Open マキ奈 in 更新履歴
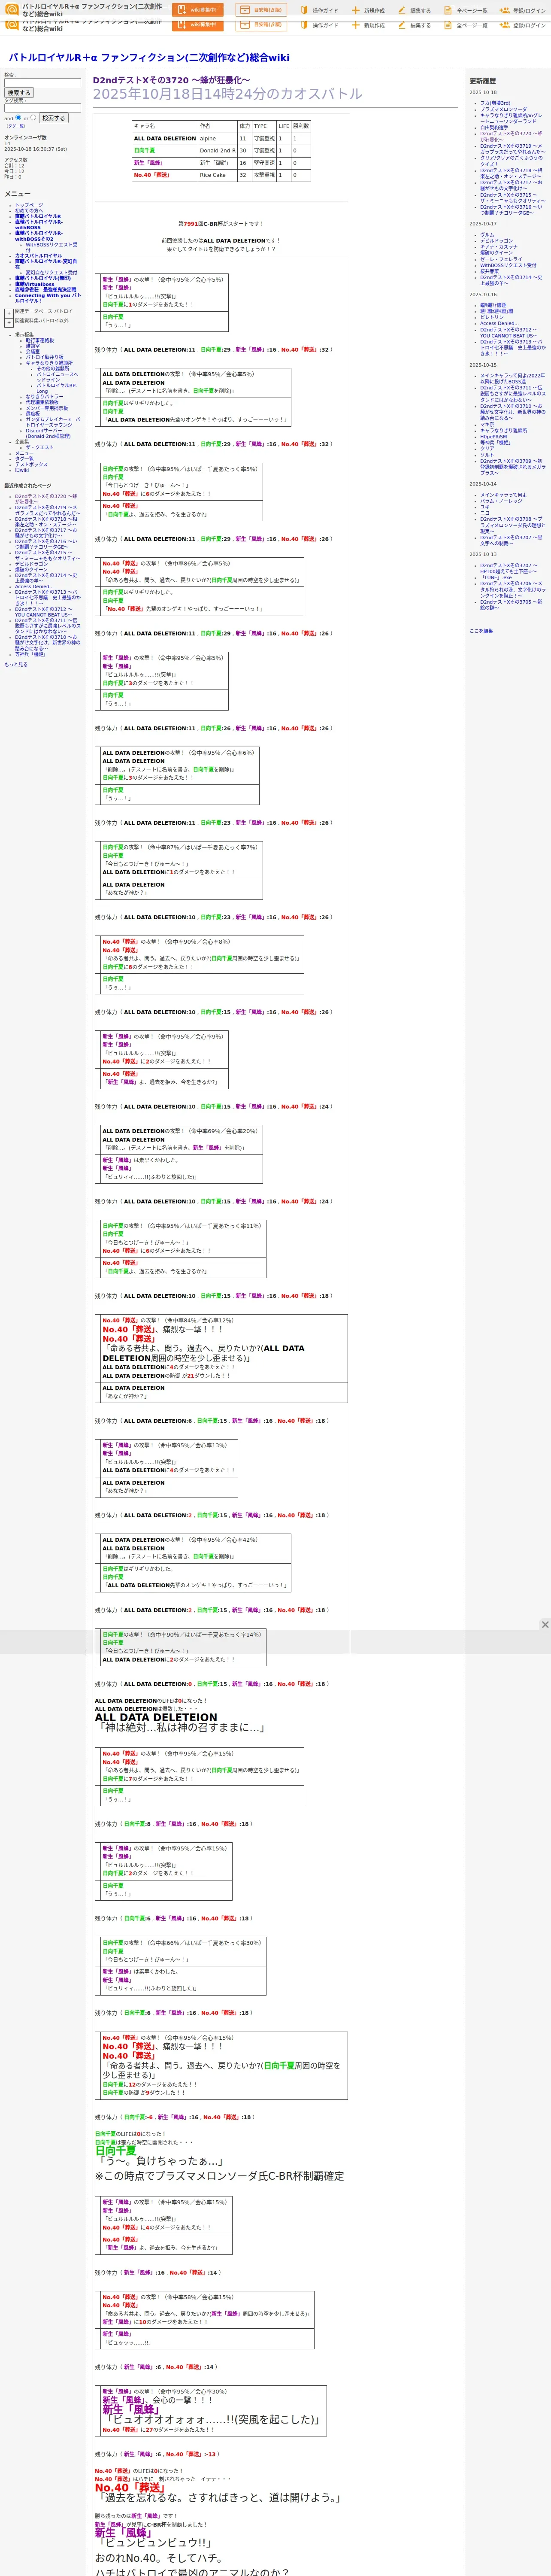The height and width of the screenshot is (2576, 551). [x=487, y=425]
